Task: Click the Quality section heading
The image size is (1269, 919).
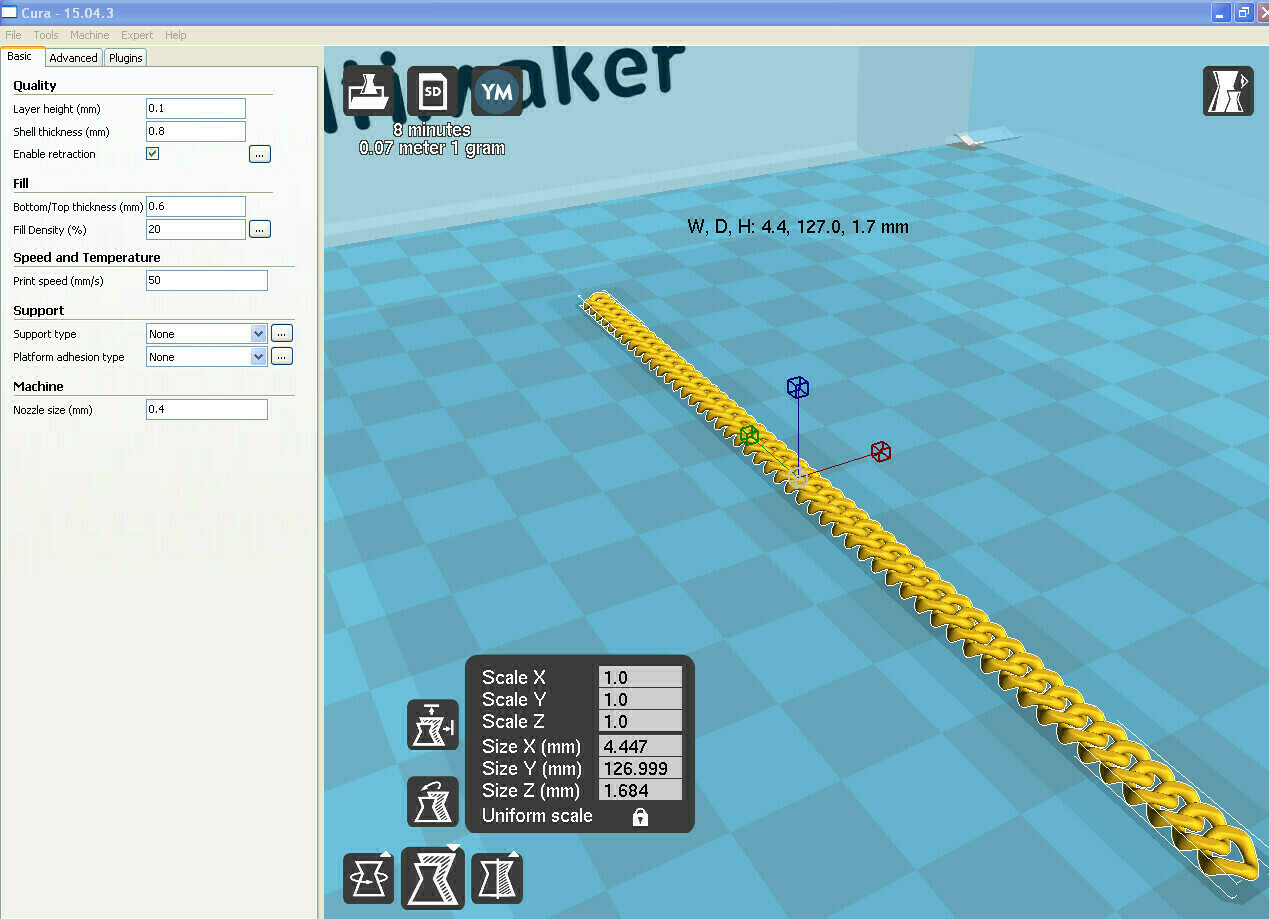Action: 35,86
